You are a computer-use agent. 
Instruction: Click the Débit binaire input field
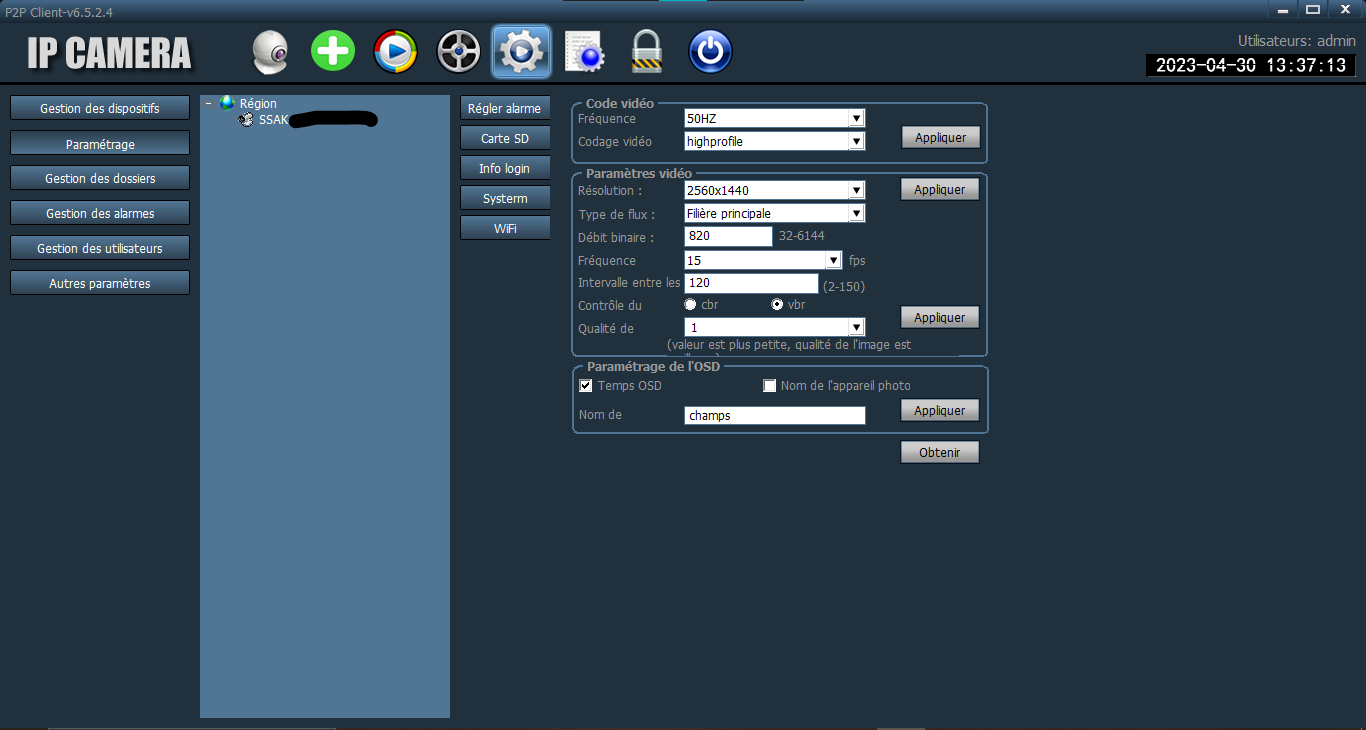pos(728,237)
